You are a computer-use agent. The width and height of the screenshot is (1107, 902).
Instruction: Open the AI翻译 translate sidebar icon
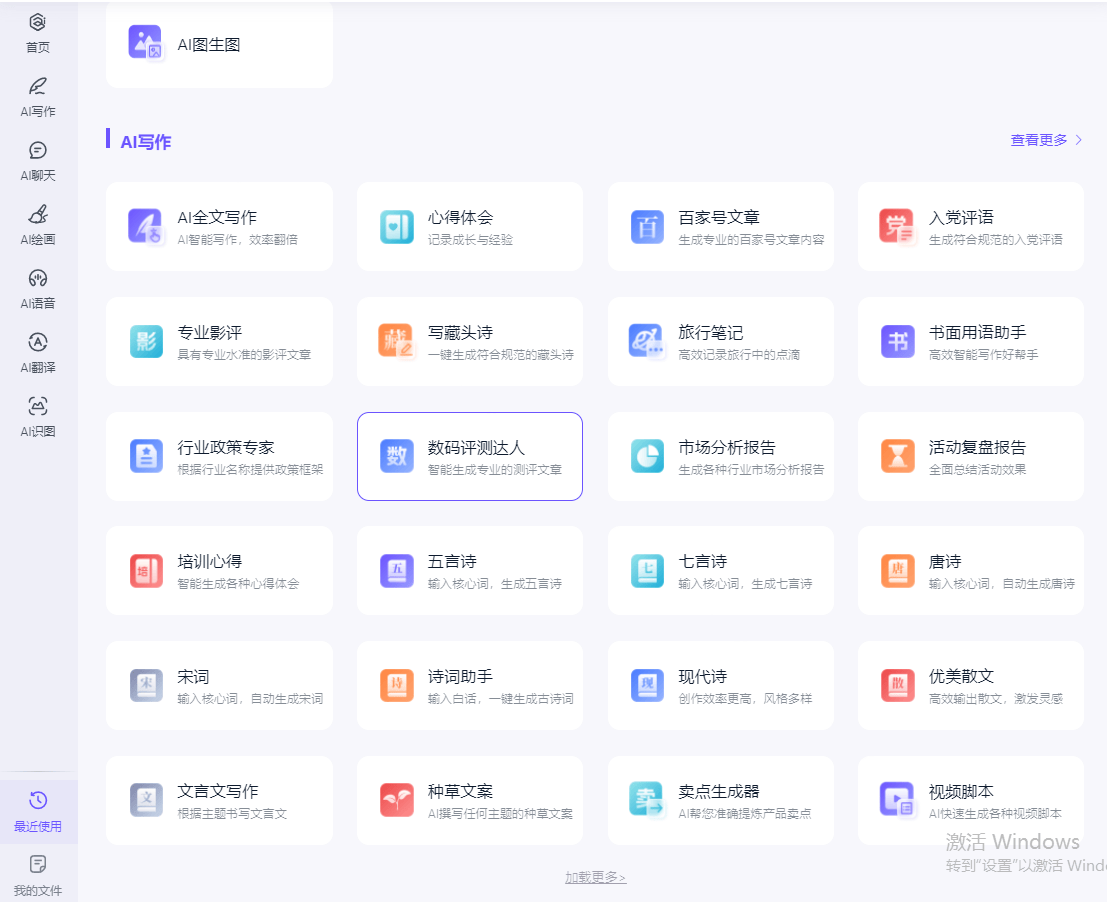(38, 343)
